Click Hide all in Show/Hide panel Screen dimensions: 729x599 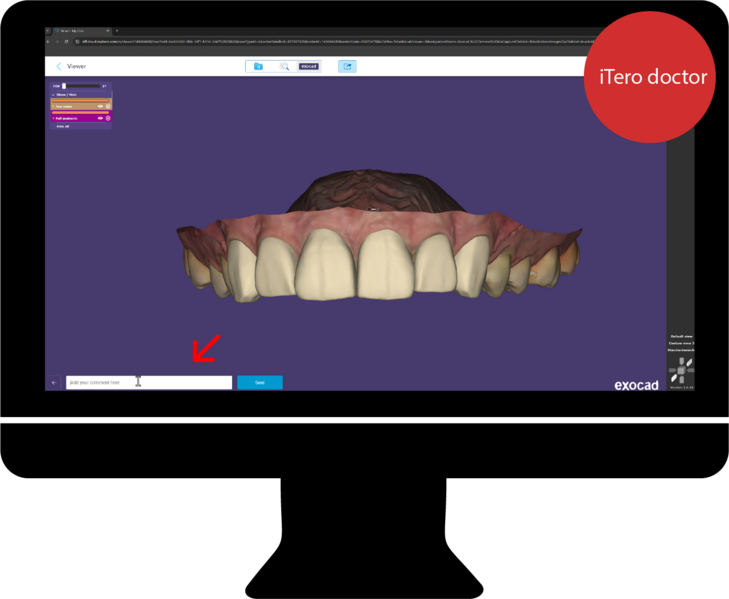(63, 126)
